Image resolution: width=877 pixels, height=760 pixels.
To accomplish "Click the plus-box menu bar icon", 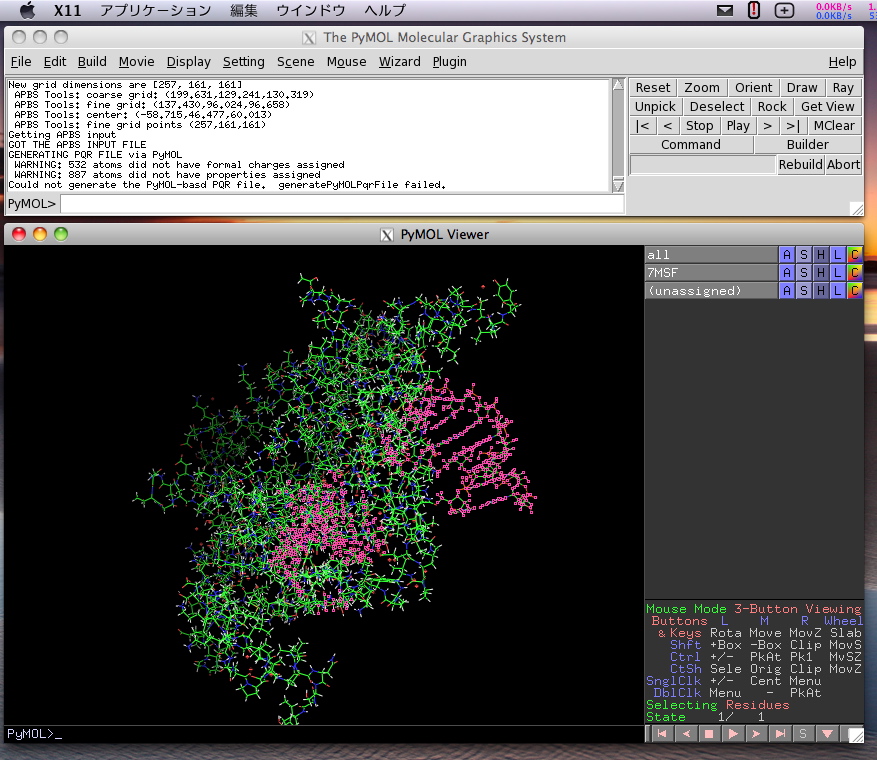I will (x=784, y=10).
